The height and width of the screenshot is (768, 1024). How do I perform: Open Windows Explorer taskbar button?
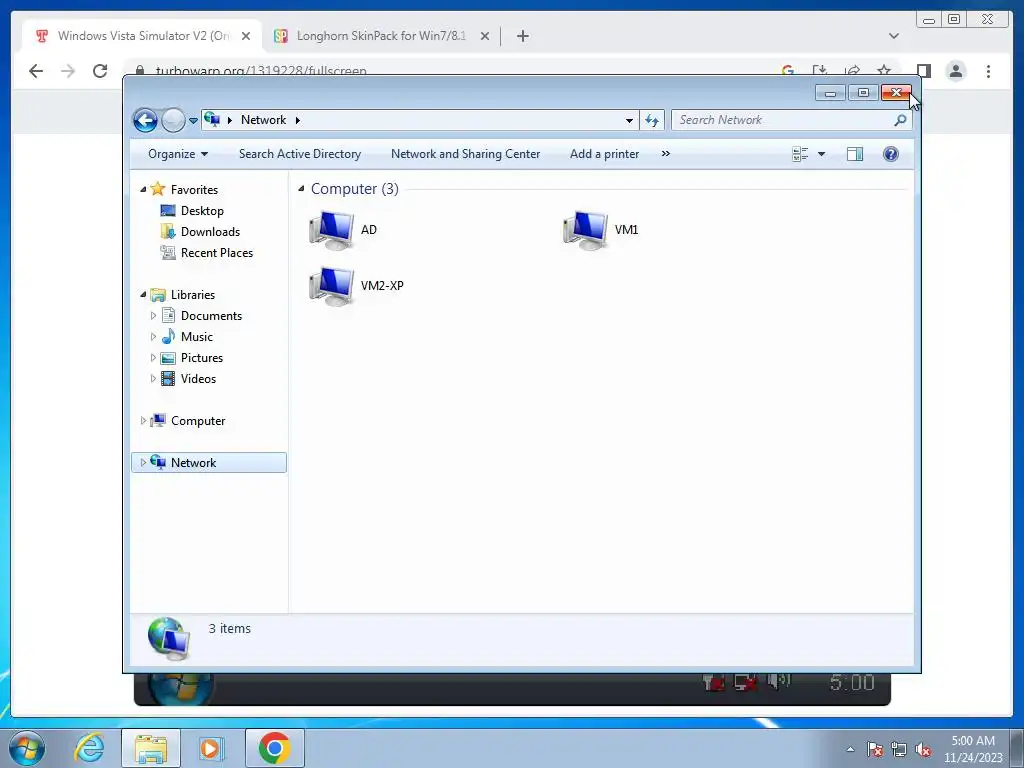point(151,748)
